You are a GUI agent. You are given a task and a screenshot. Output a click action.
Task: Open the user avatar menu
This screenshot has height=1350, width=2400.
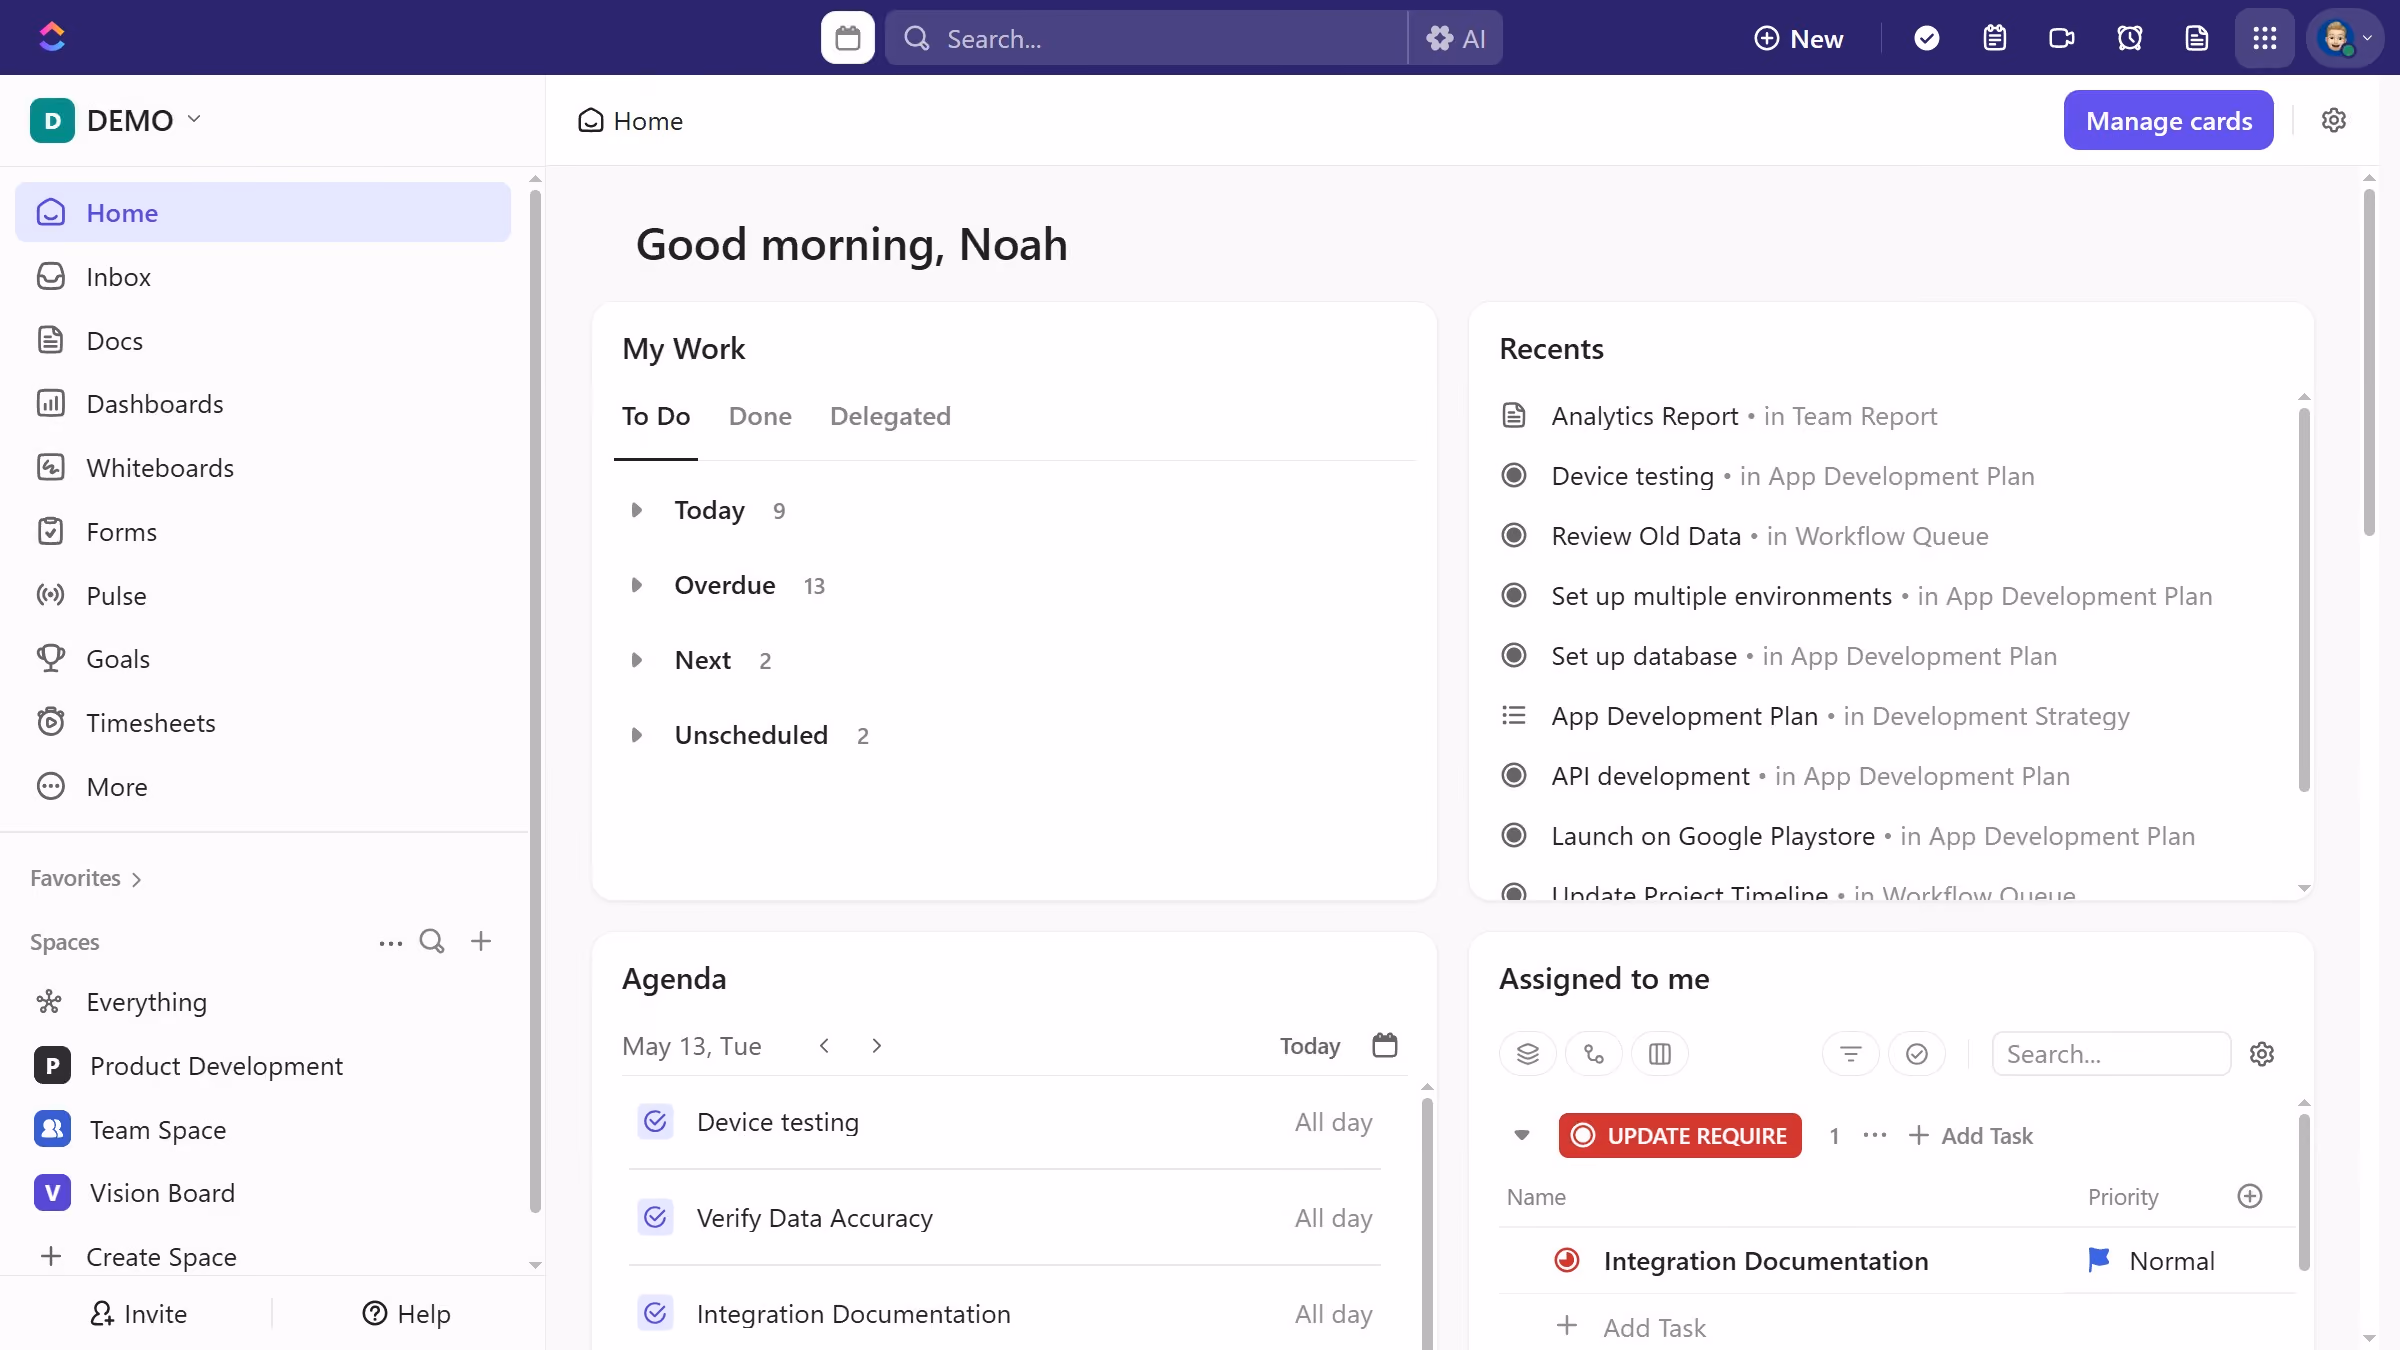[x=2344, y=38]
